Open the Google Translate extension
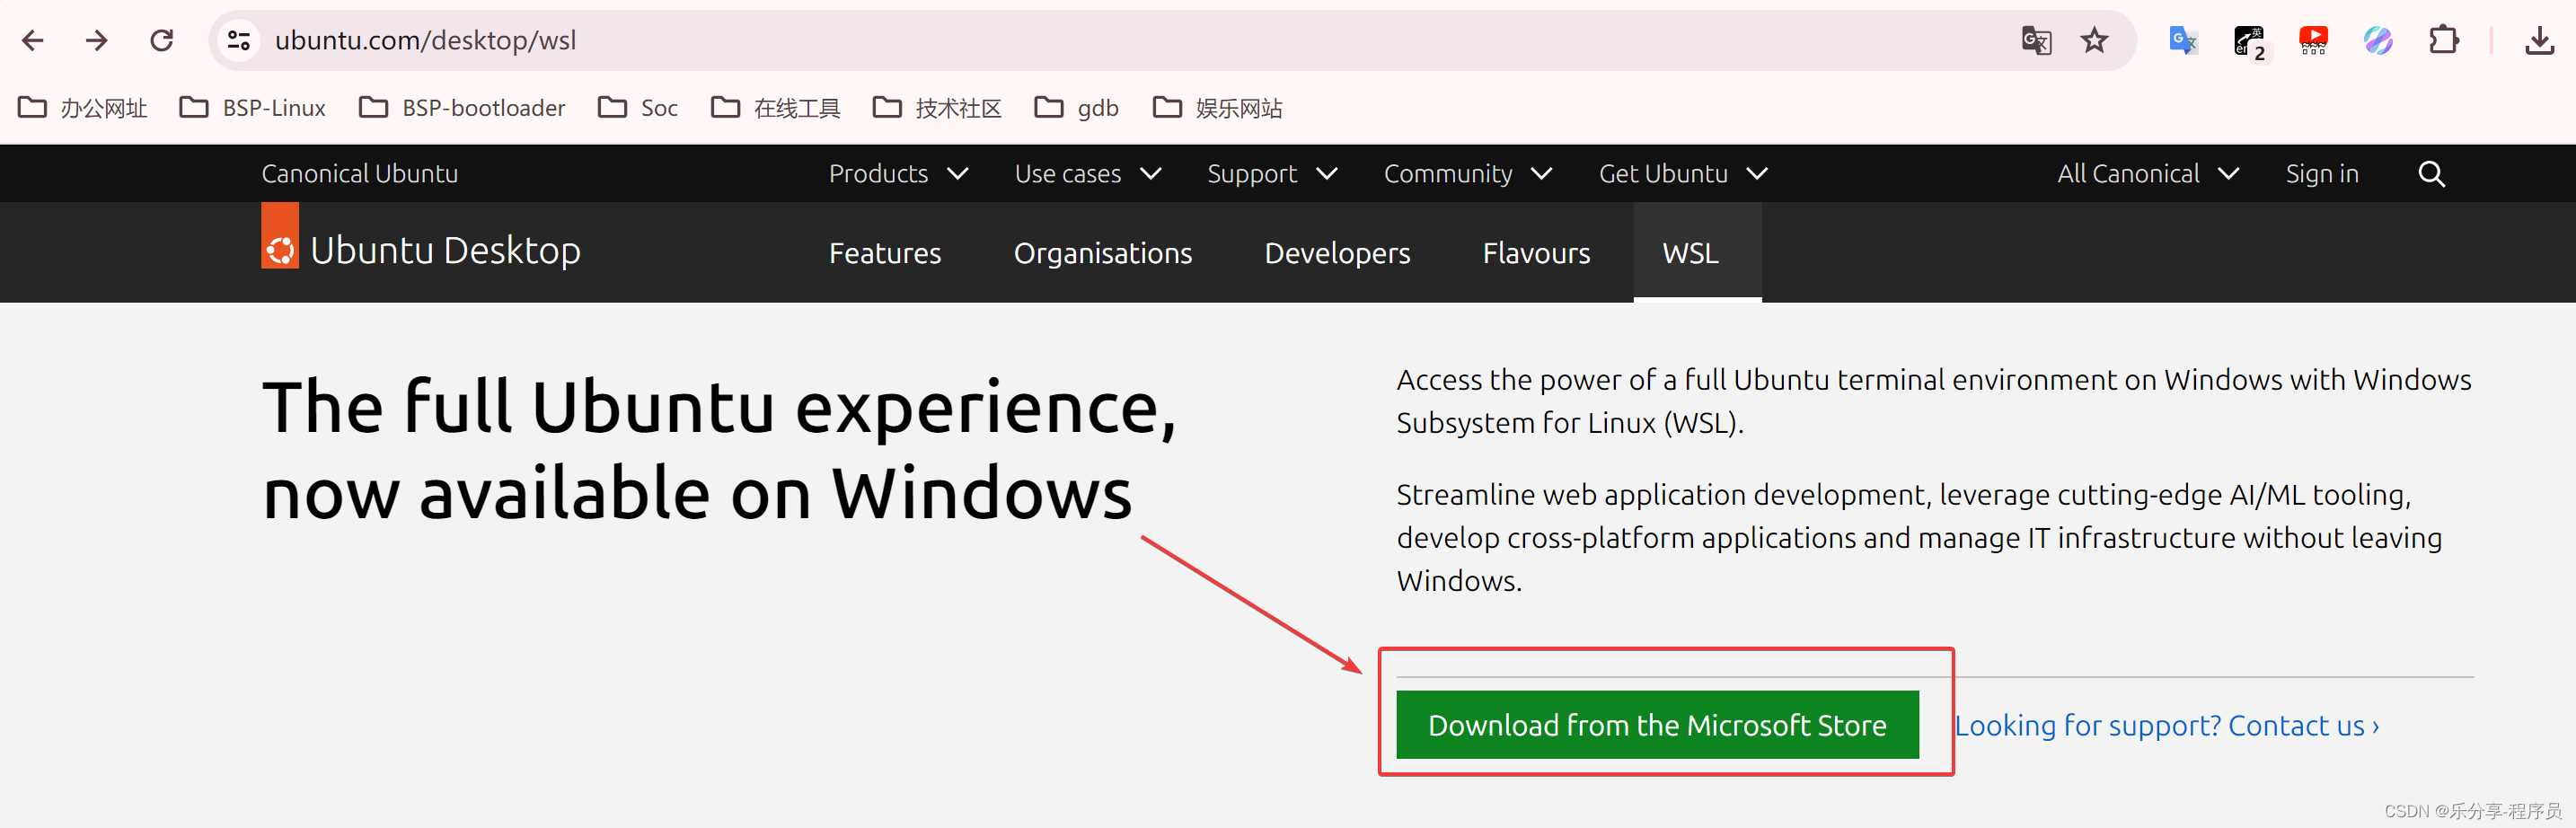This screenshot has height=828, width=2576. 2183,40
